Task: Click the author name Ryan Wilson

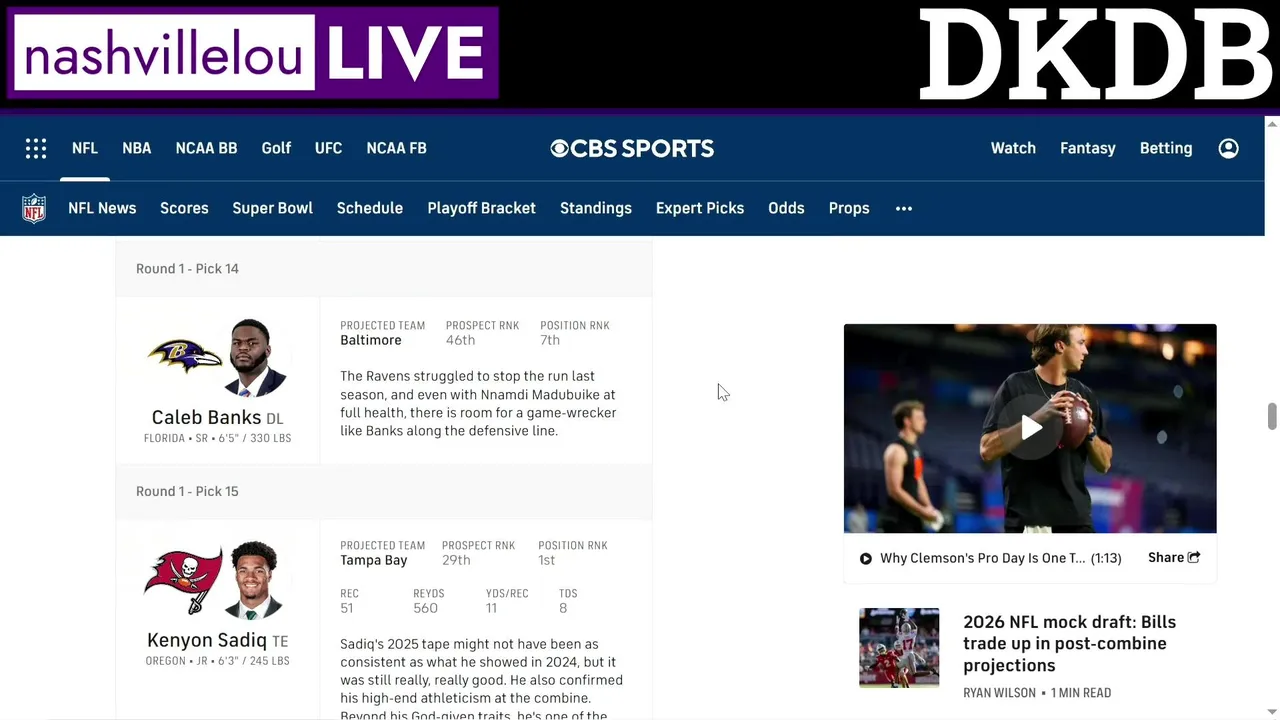Action: click(x=1000, y=692)
